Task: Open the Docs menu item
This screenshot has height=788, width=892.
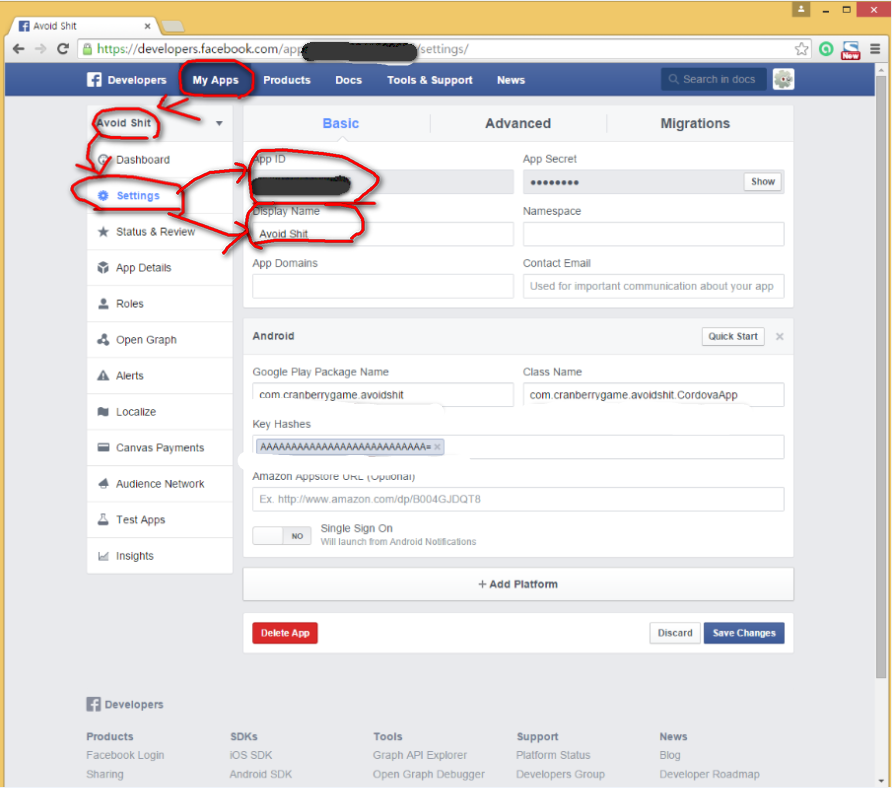Action: point(348,80)
